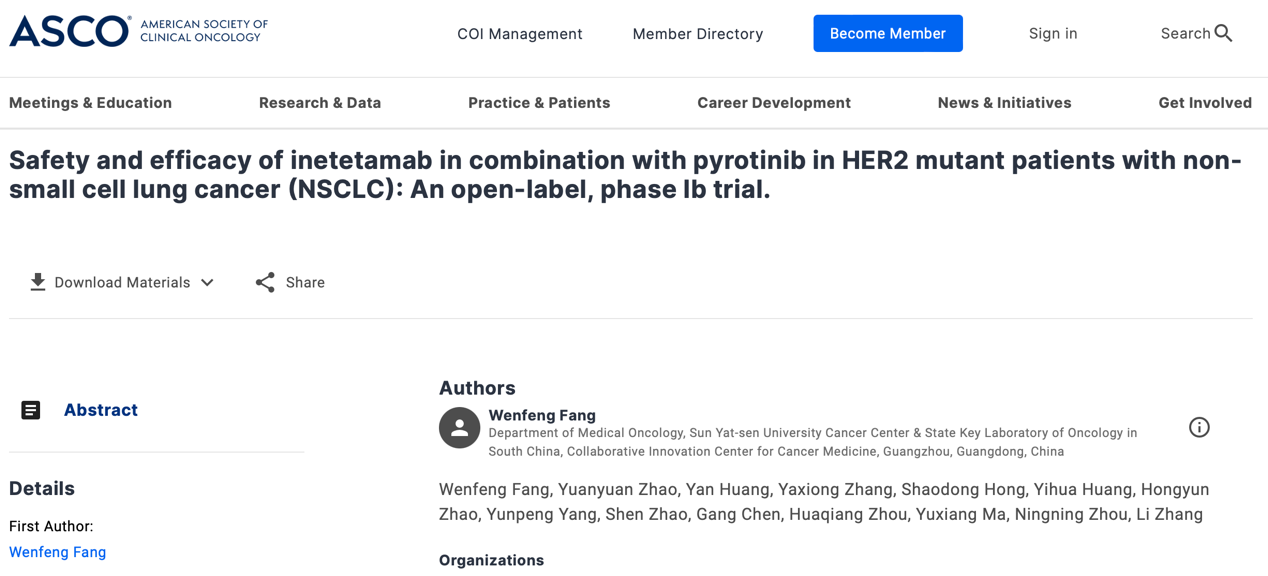This screenshot has height=576, width=1268.
Task: Open the COI Management link
Action: (x=520, y=34)
